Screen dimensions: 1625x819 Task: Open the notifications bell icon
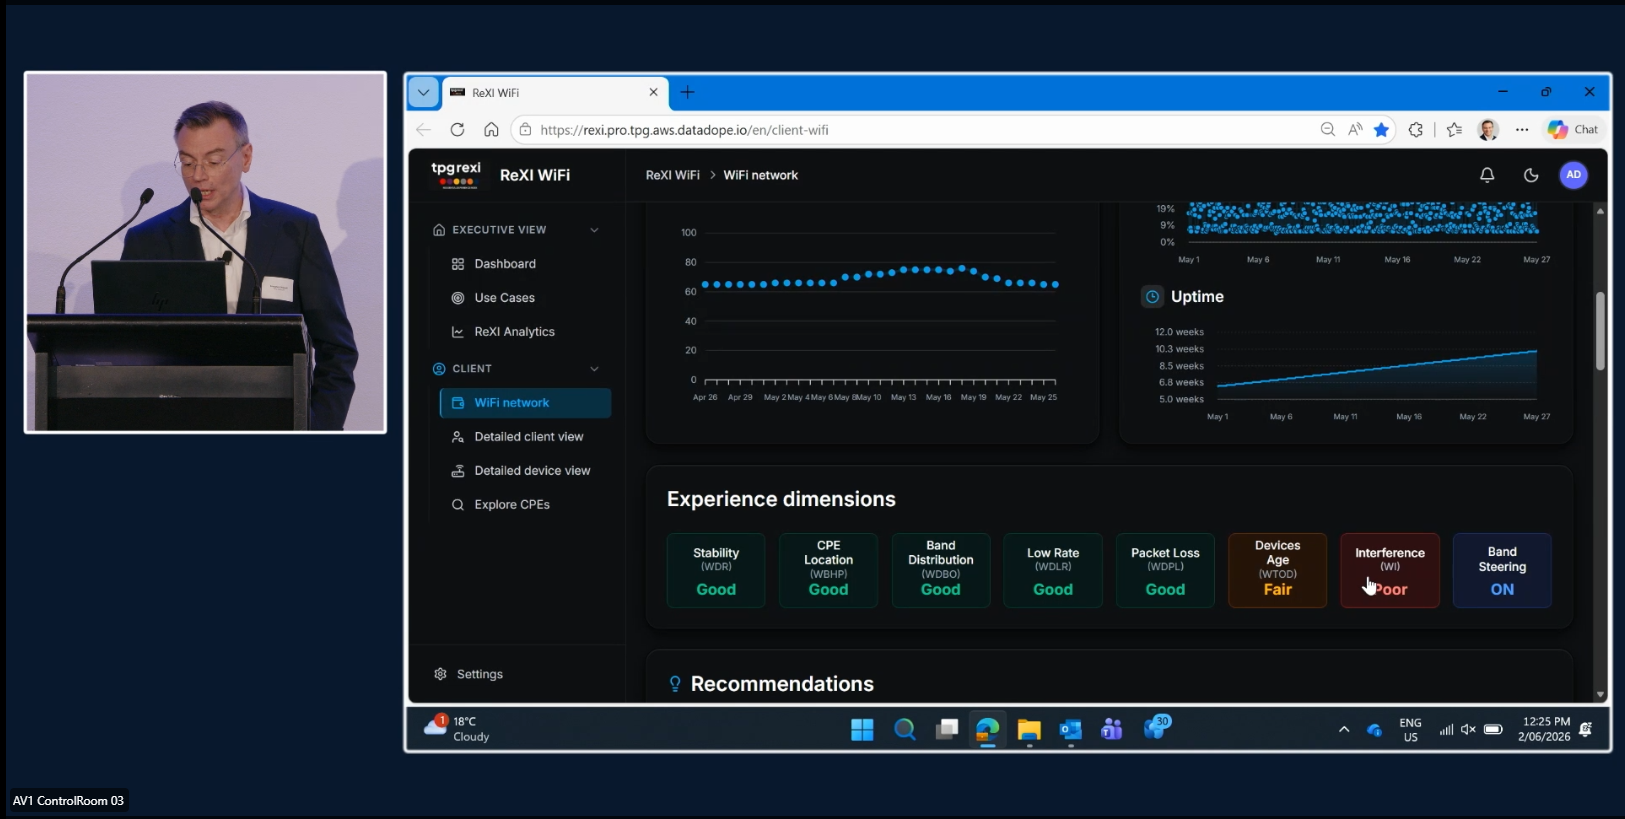[x=1487, y=175]
